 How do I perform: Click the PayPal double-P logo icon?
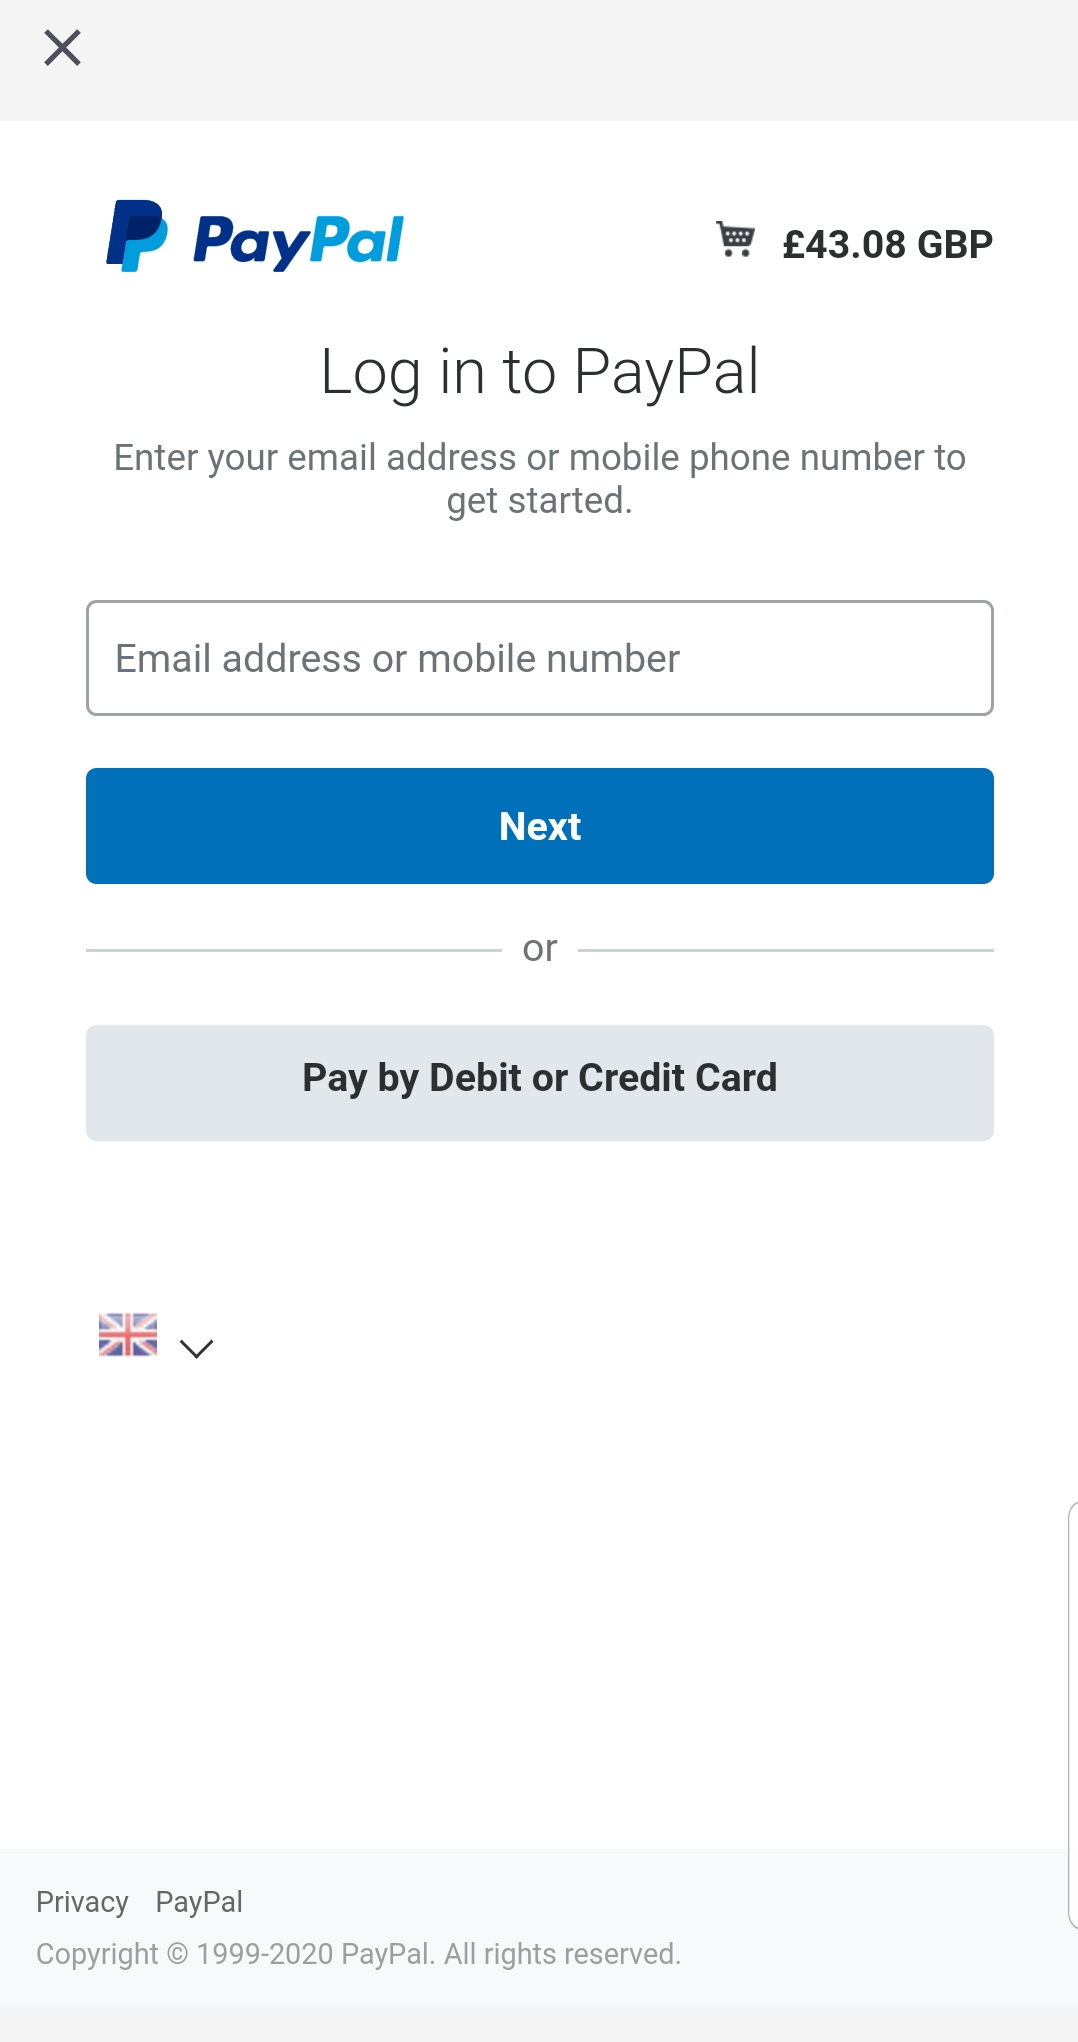[x=137, y=236]
